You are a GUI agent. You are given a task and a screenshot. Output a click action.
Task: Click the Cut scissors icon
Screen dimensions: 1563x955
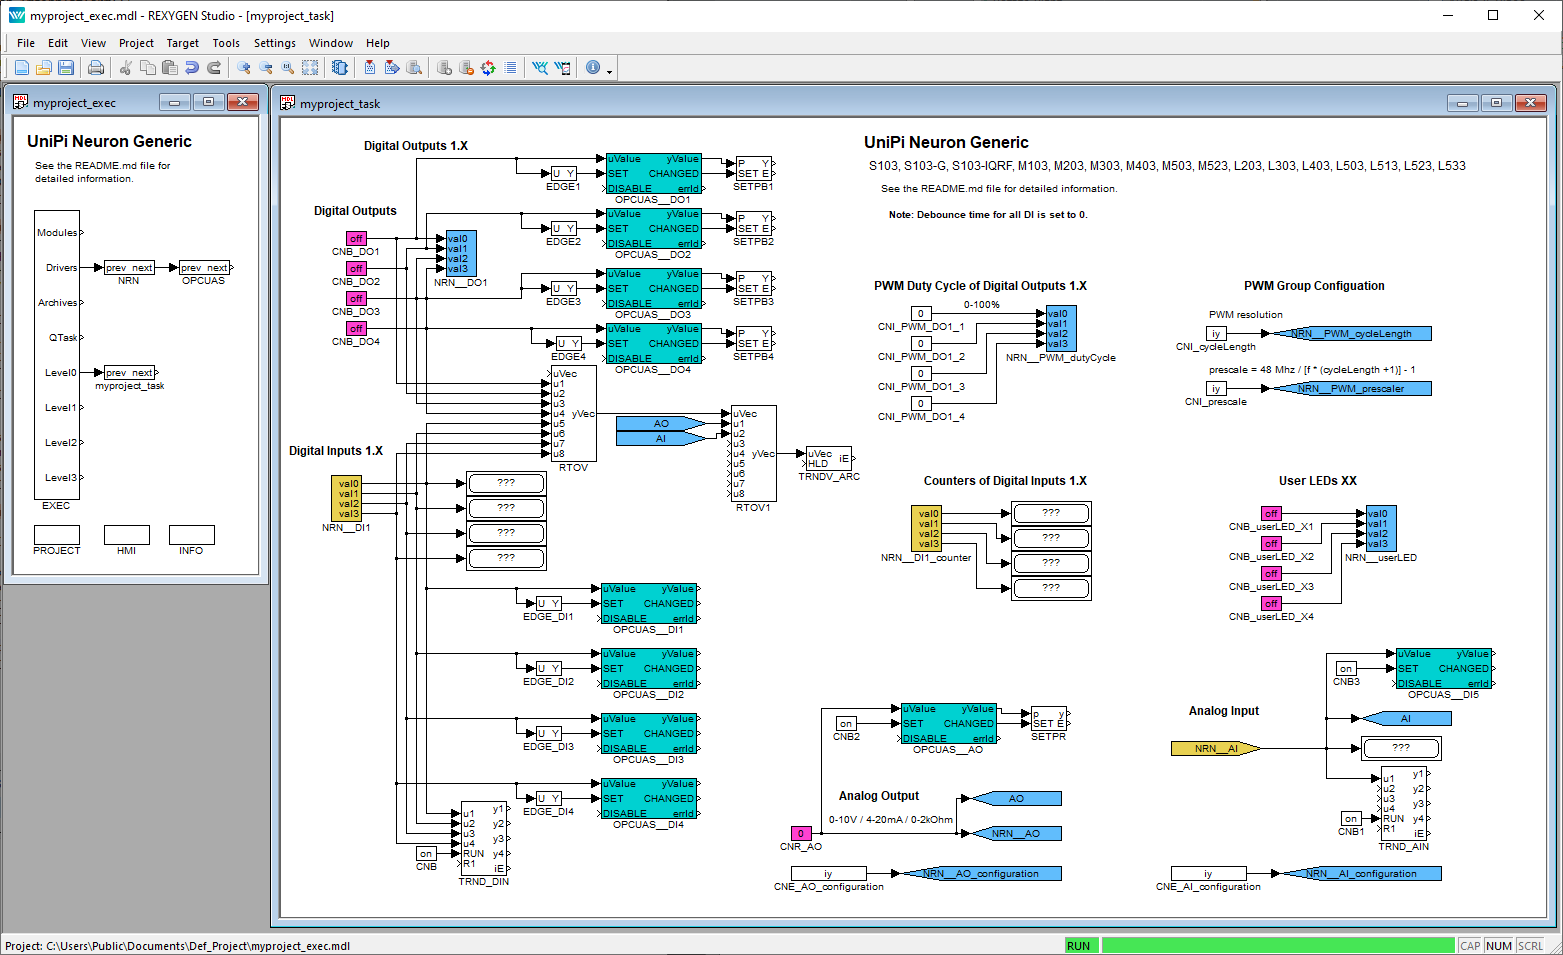125,68
